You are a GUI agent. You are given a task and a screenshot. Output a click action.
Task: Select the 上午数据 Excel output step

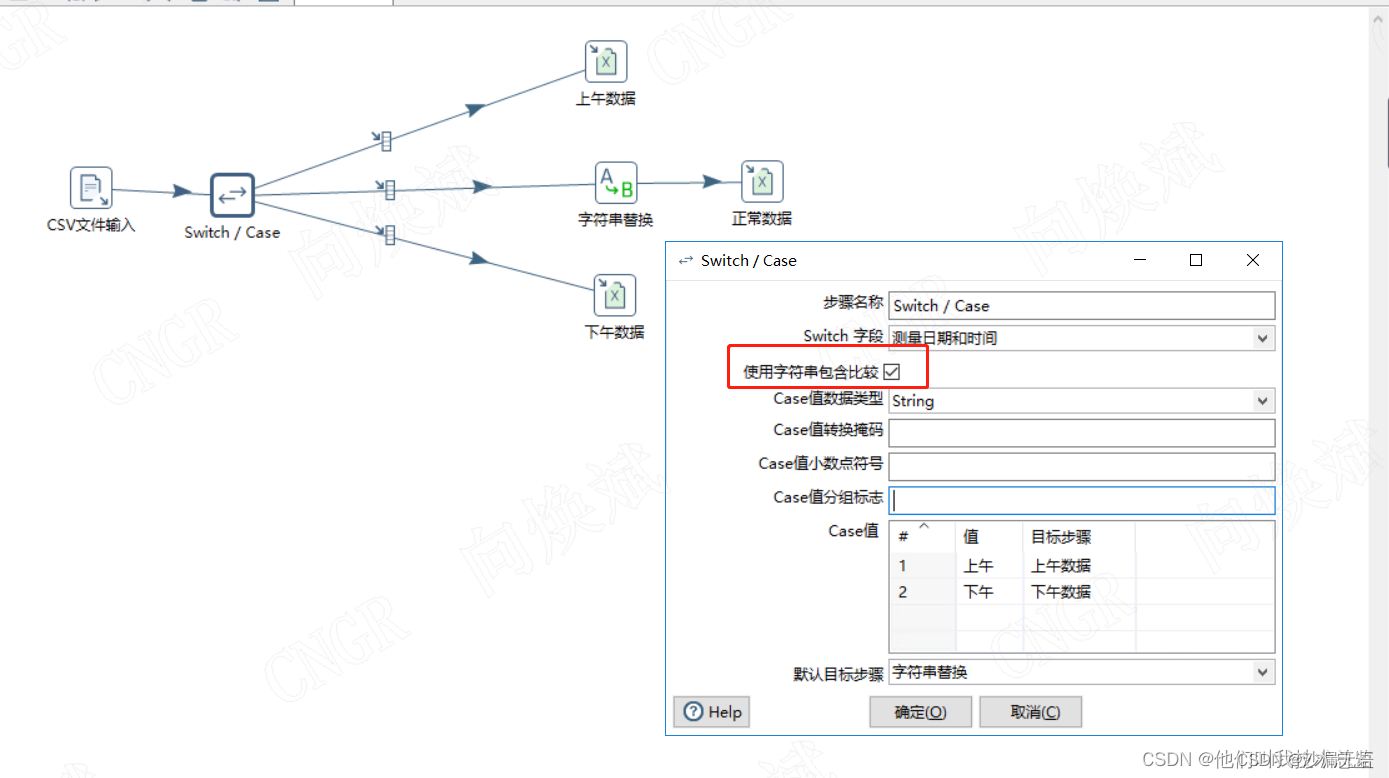click(x=604, y=60)
